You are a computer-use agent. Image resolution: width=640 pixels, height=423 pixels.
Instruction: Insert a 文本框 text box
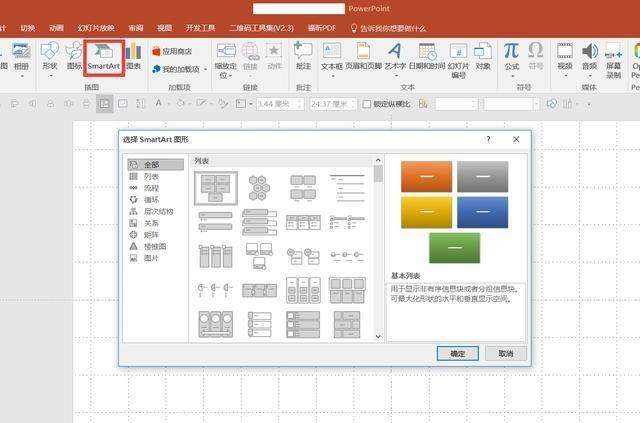[x=331, y=57]
